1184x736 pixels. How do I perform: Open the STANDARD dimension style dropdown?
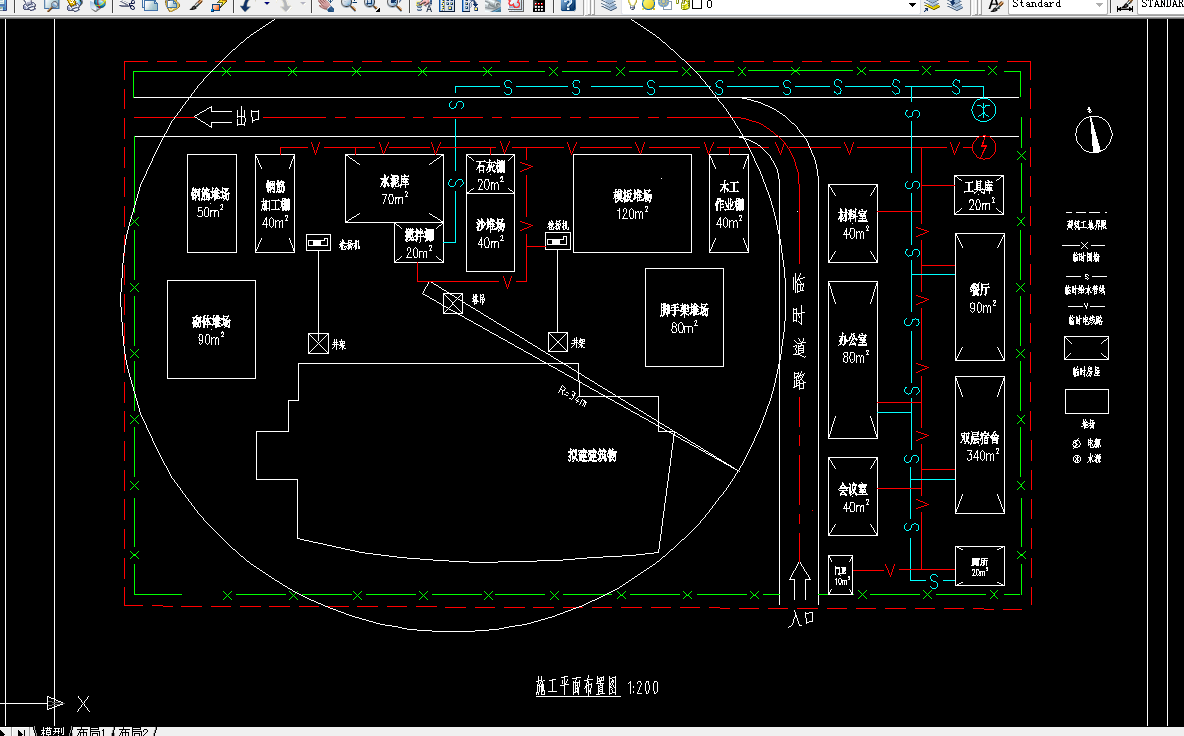click(1161, 5)
